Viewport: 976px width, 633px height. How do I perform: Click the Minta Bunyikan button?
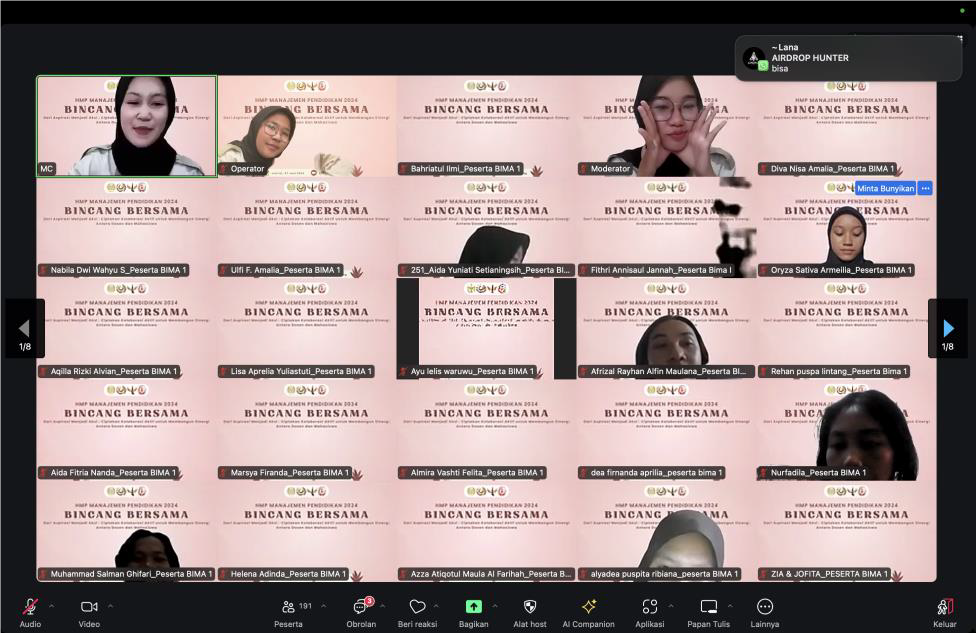[x=884, y=188]
